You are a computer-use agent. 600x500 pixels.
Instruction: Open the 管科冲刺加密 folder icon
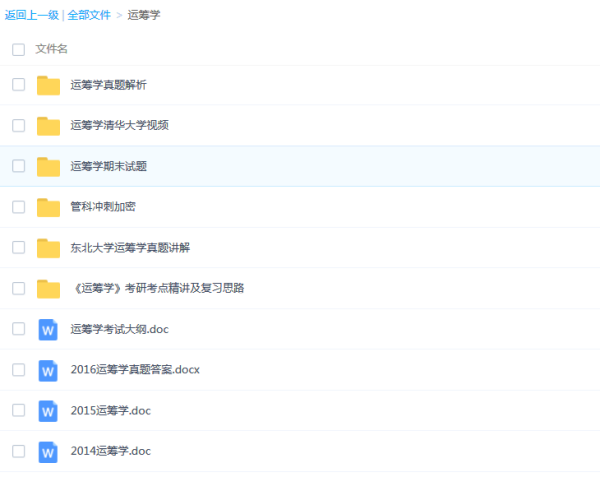(x=48, y=207)
